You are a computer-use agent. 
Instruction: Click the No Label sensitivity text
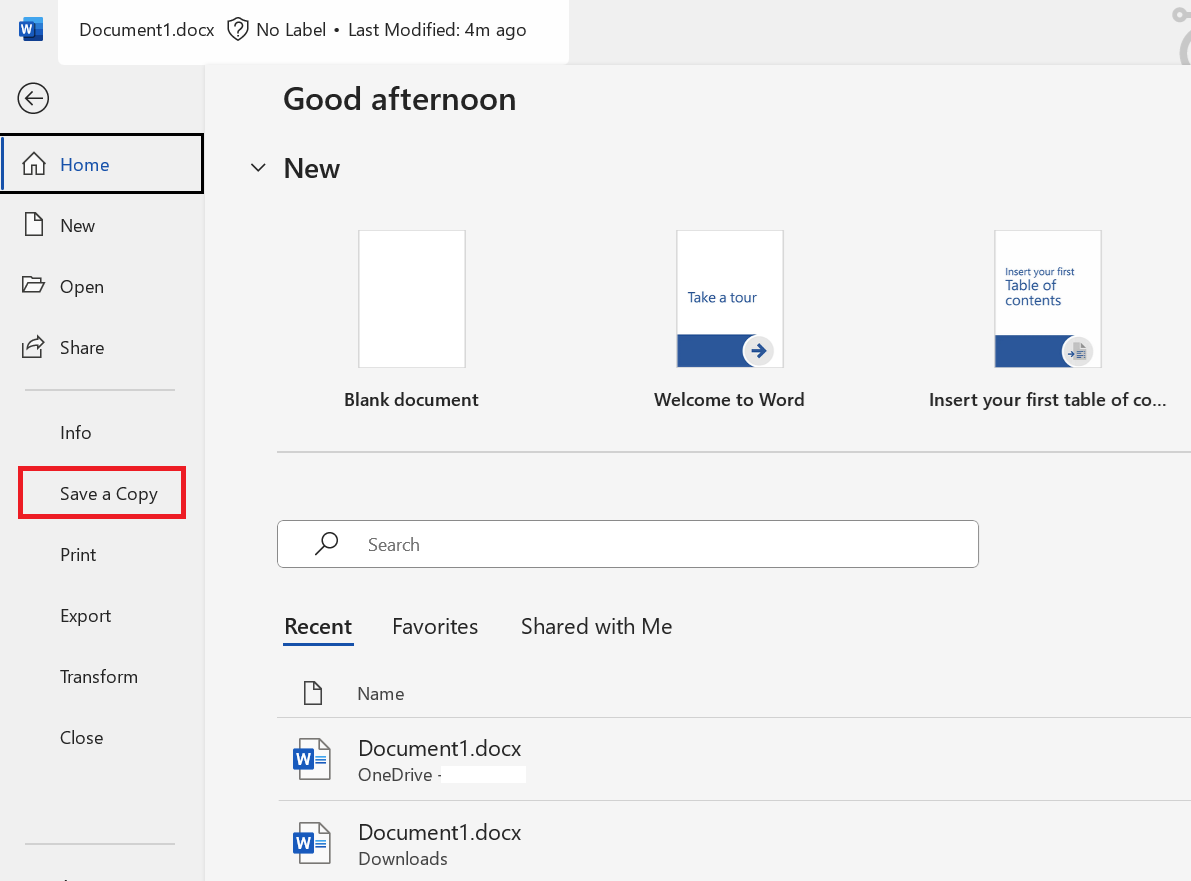pyautogui.click(x=291, y=30)
